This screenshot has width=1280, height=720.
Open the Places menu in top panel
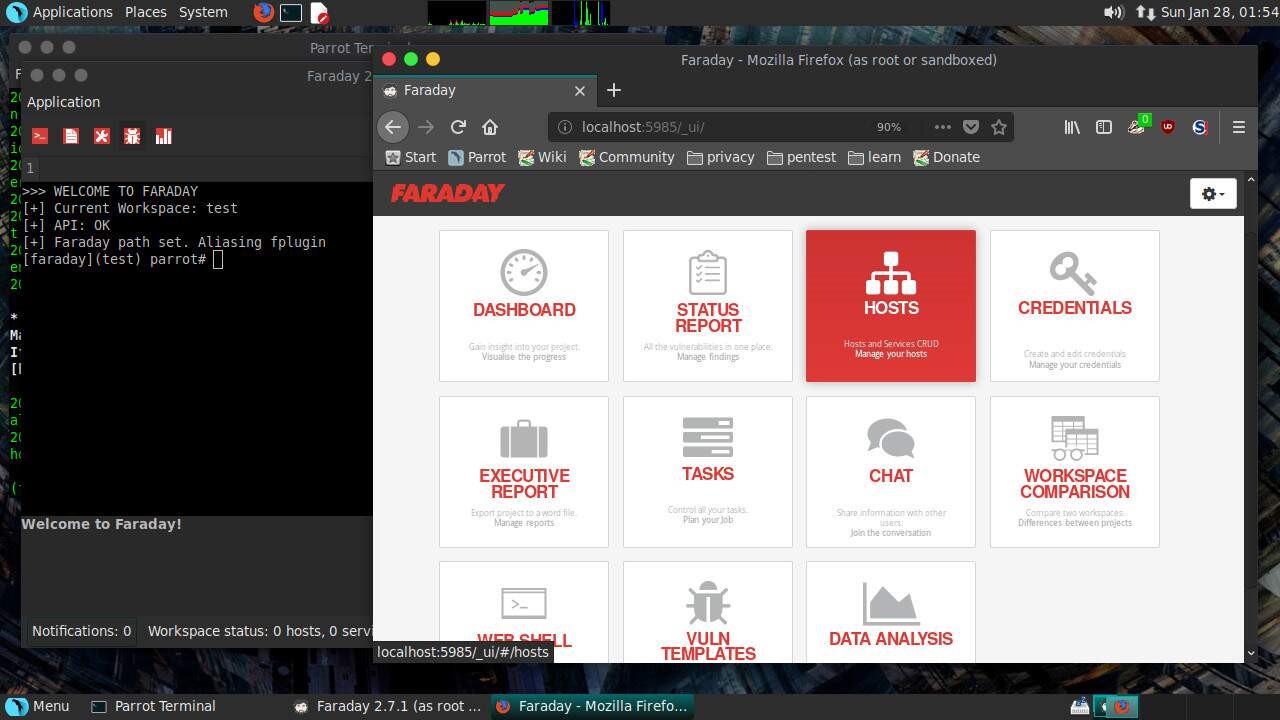(x=145, y=12)
